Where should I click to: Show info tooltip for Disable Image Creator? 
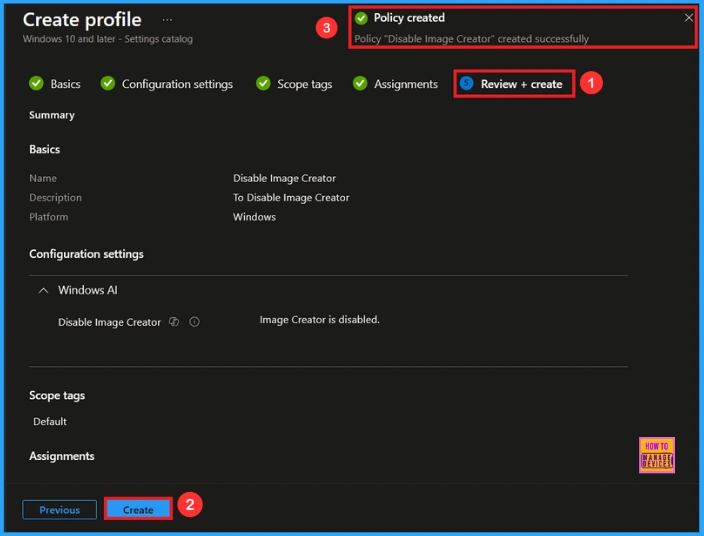(x=194, y=322)
